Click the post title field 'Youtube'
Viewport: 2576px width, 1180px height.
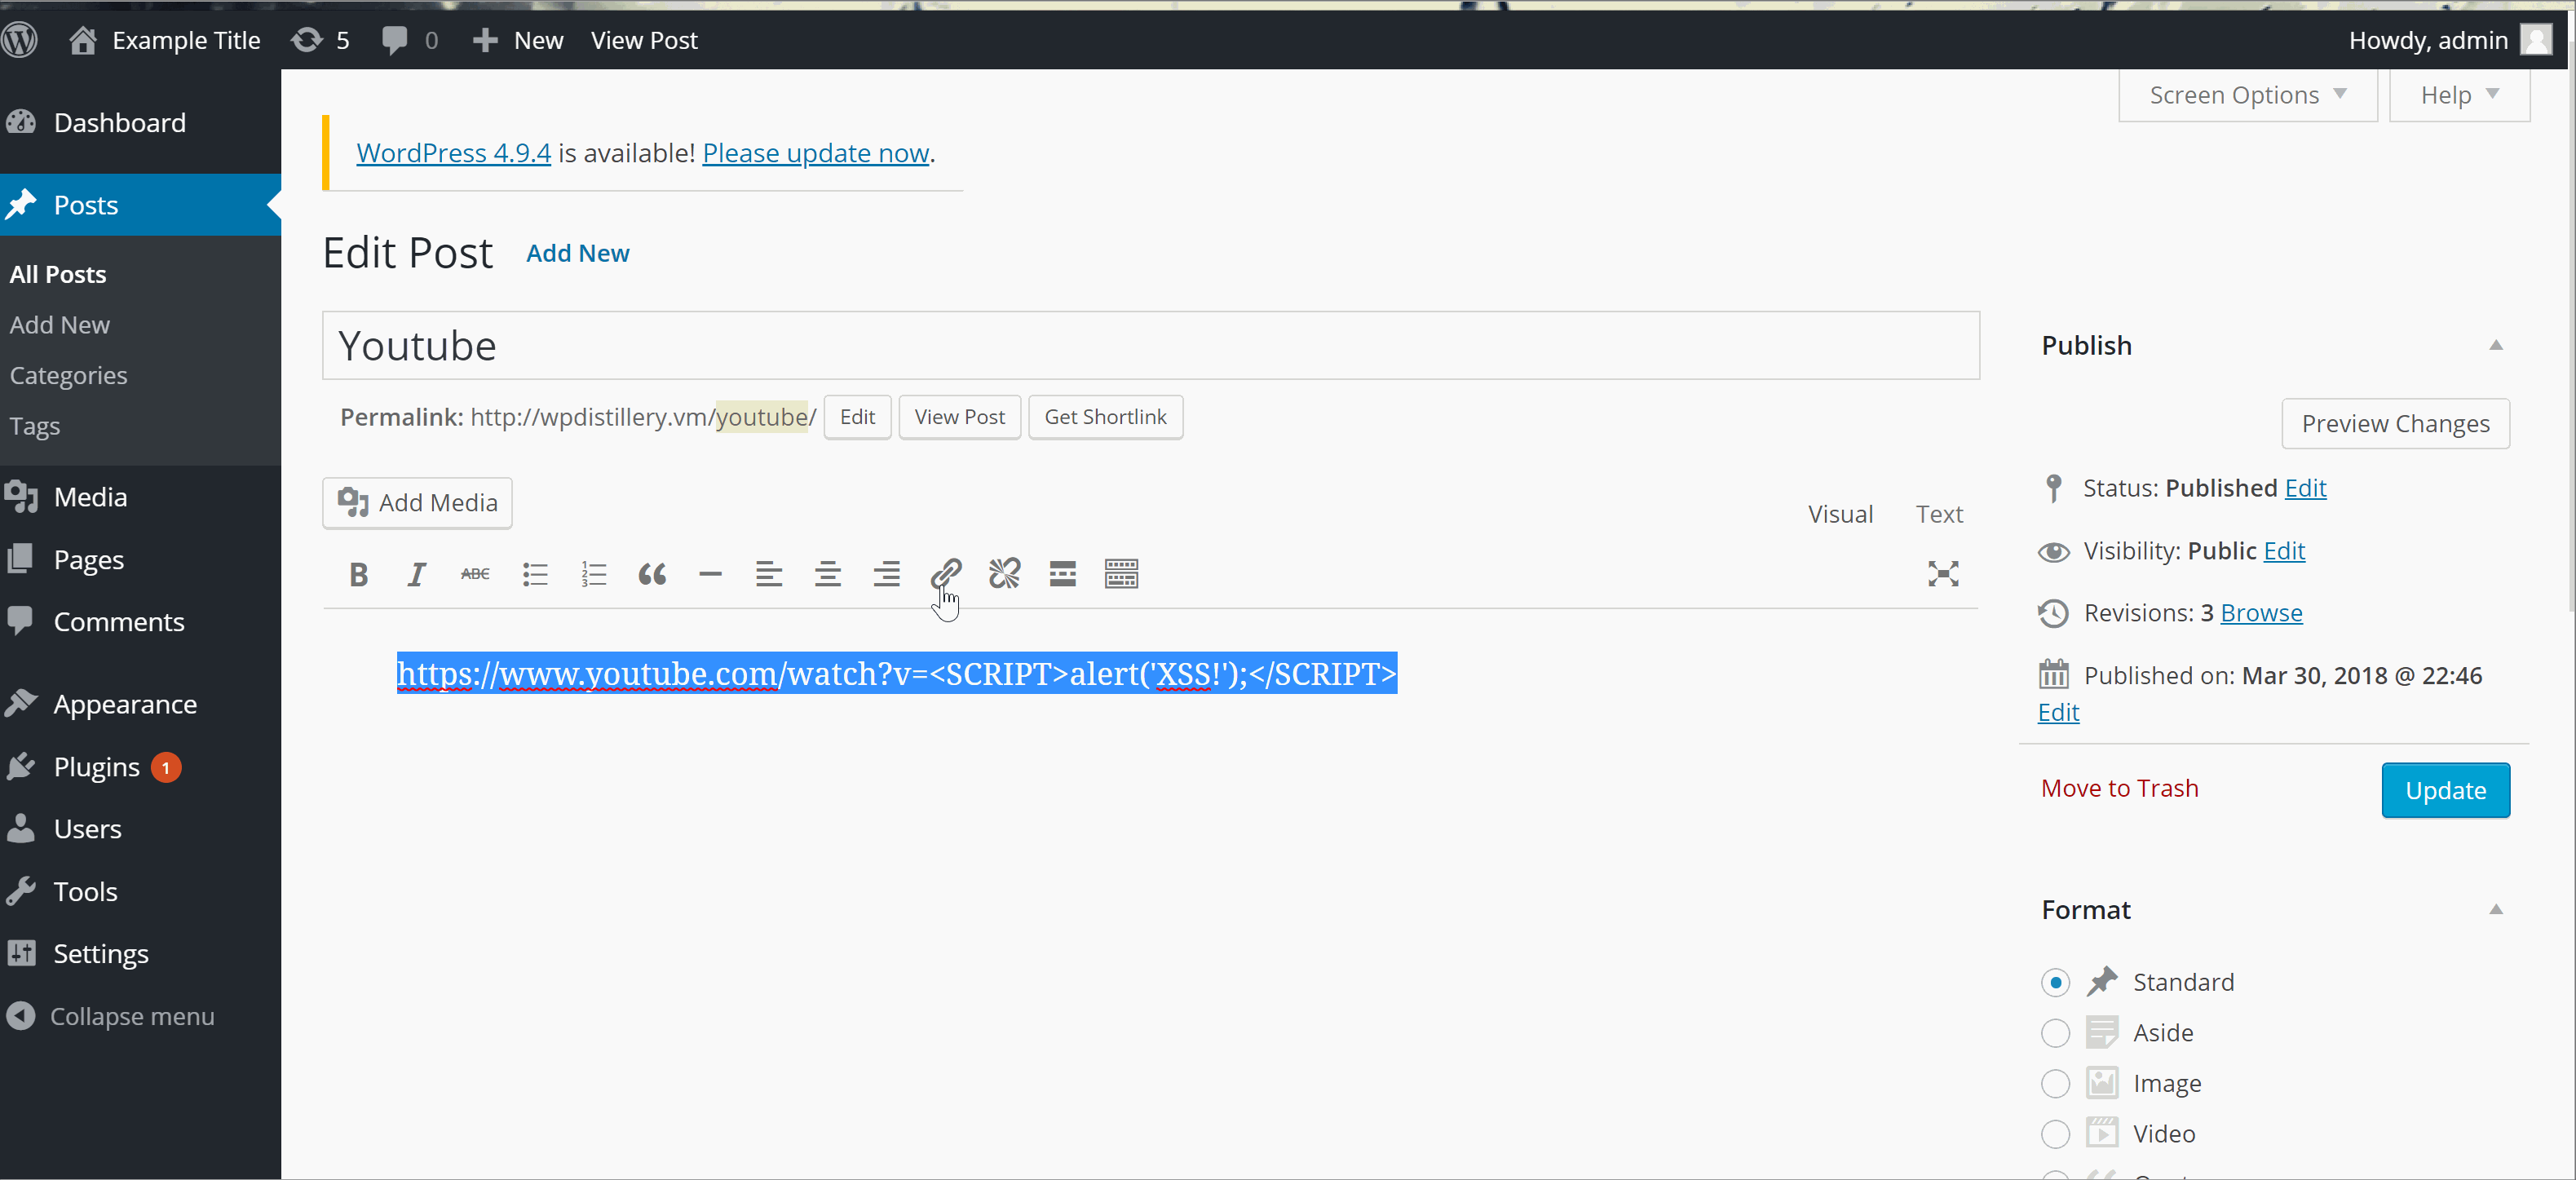1150,346
